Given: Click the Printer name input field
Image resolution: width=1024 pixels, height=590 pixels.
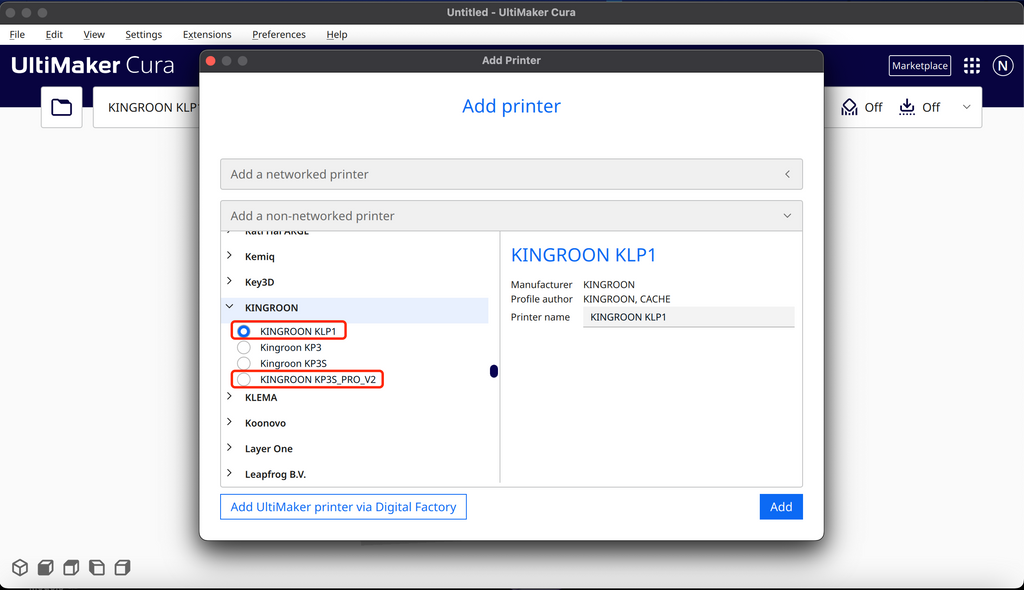Looking at the screenshot, I should (x=688, y=317).
